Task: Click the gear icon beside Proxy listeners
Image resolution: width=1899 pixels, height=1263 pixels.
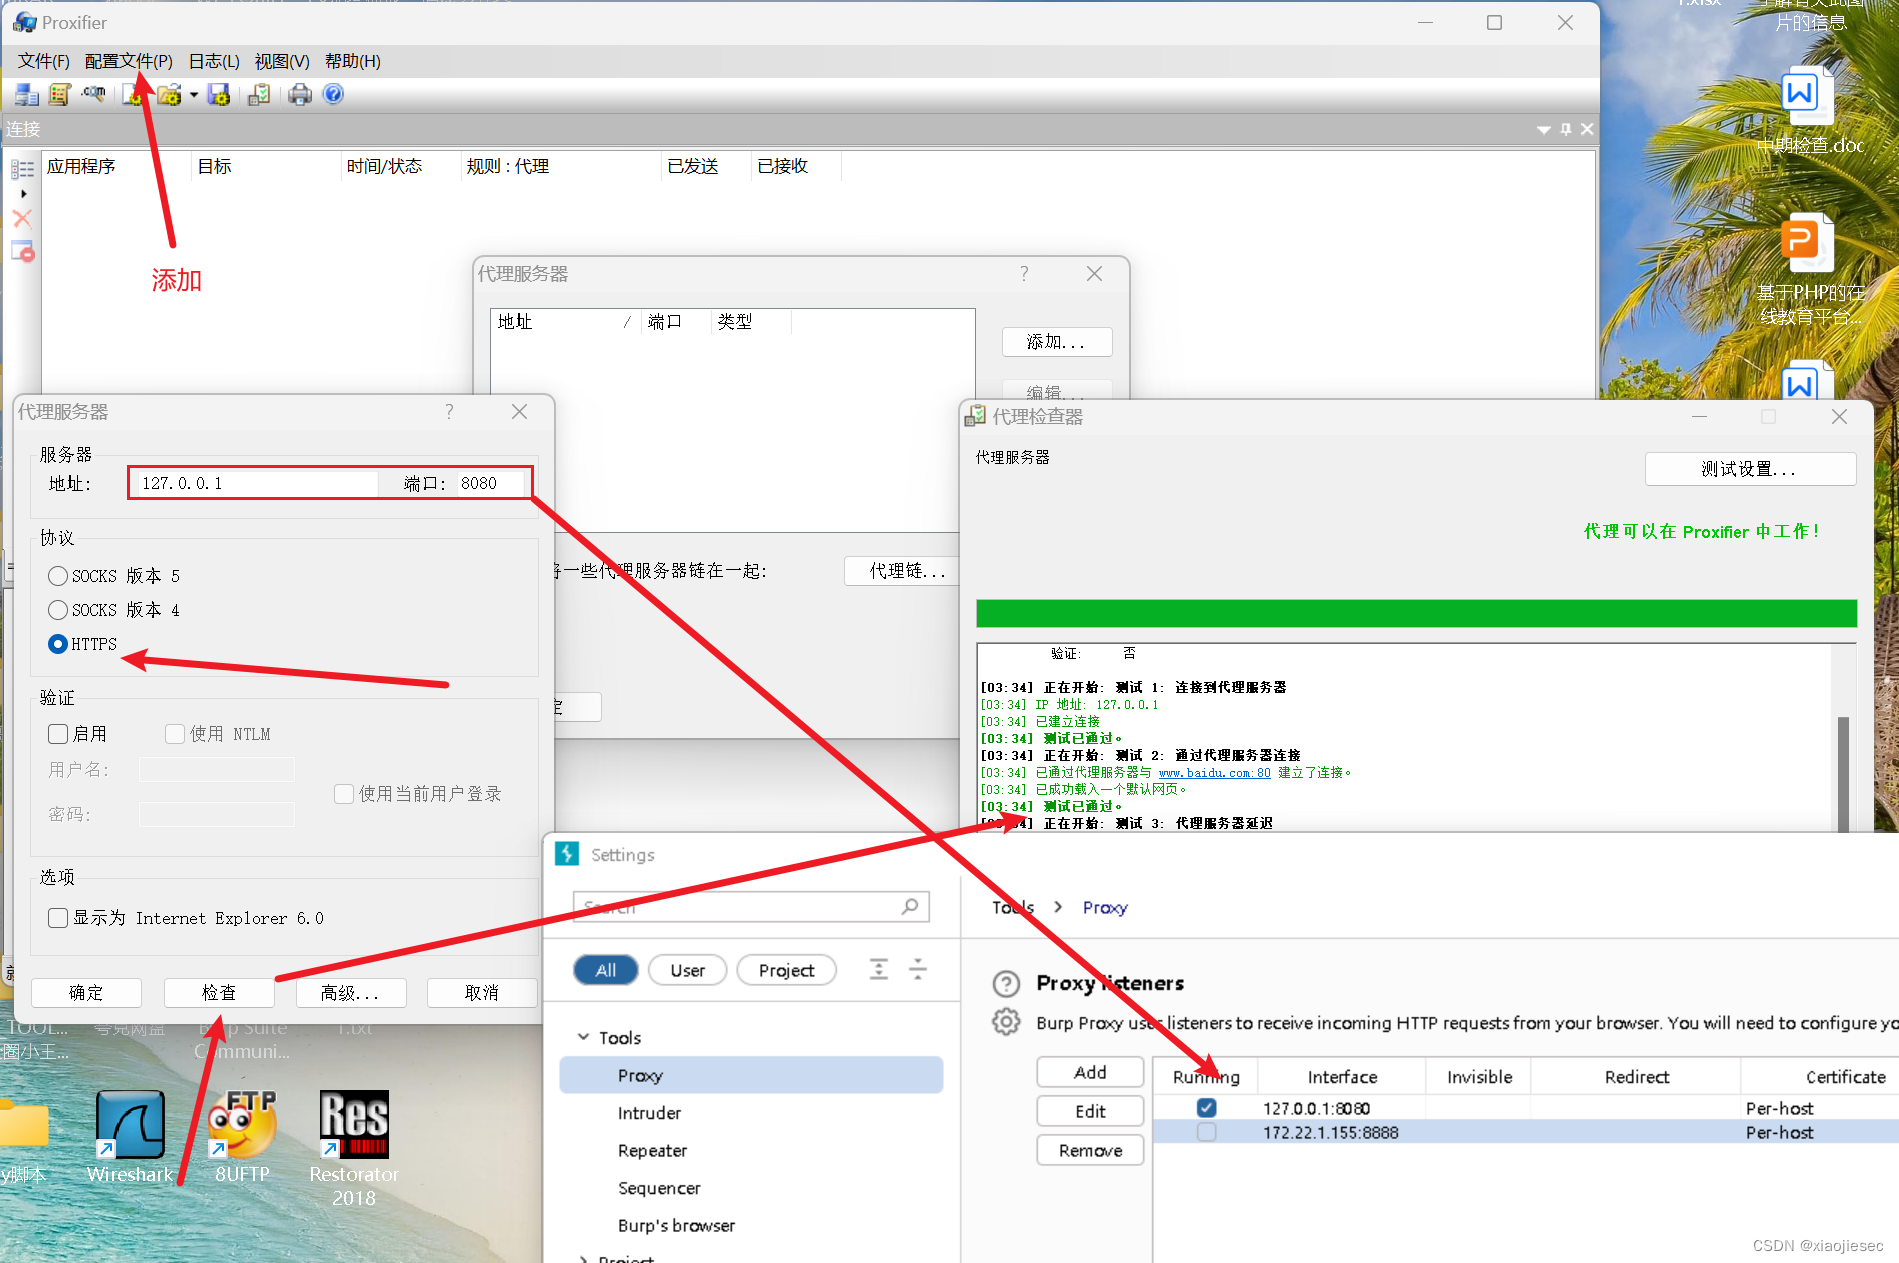Action: coord(1006,1022)
